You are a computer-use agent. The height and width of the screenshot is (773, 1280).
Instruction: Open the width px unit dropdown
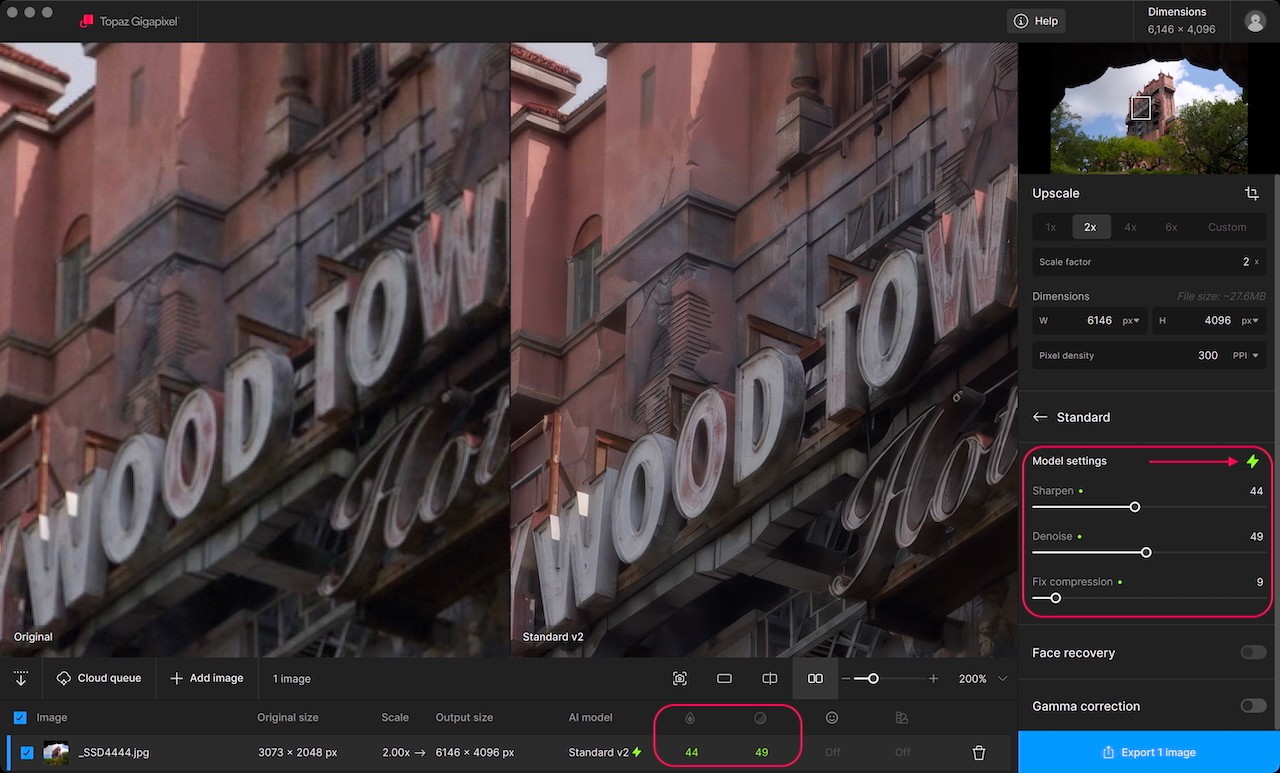point(1133,321)
